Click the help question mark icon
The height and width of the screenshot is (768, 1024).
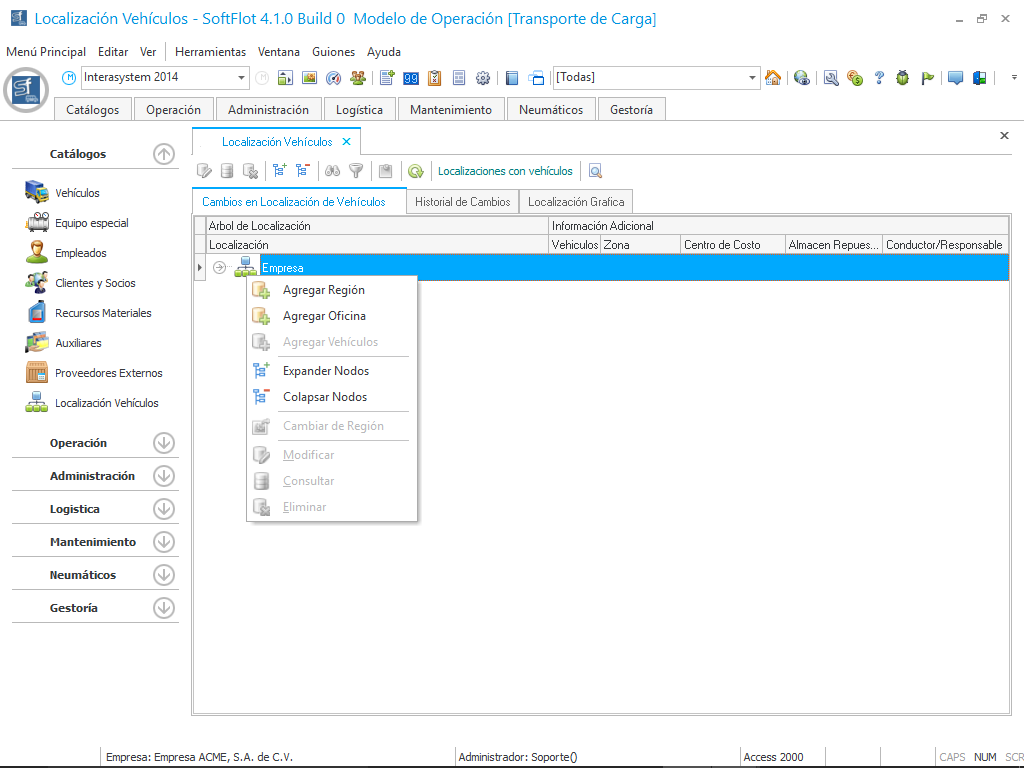click(879, 78)
